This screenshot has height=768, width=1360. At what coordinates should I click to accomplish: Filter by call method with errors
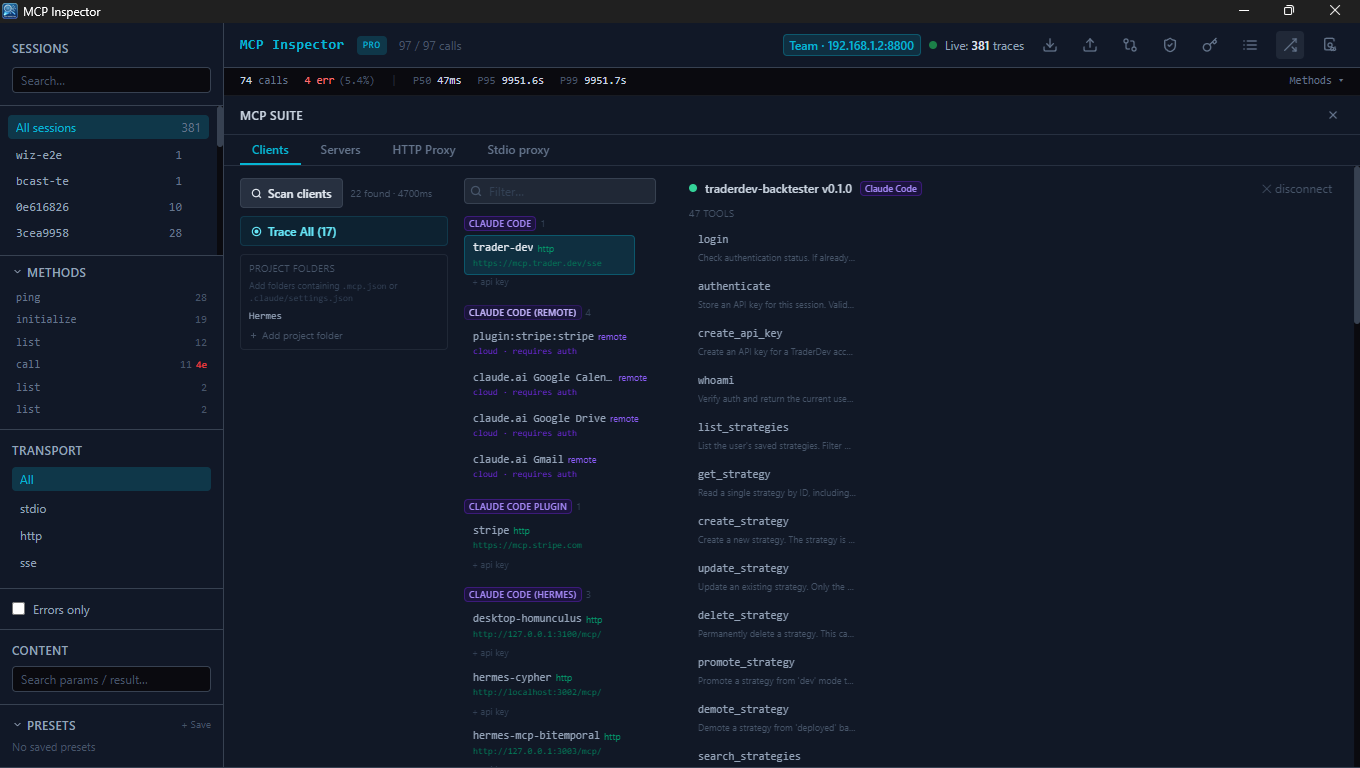click(x=111, y=364)
